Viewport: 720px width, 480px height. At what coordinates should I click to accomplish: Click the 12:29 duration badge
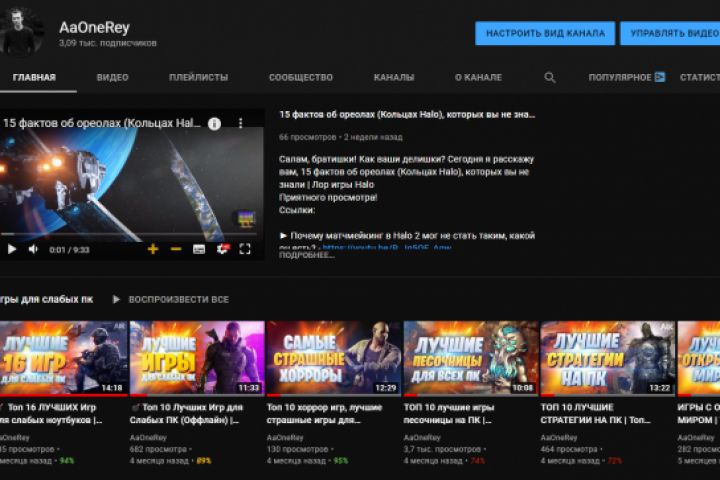[x=386, y=388]
